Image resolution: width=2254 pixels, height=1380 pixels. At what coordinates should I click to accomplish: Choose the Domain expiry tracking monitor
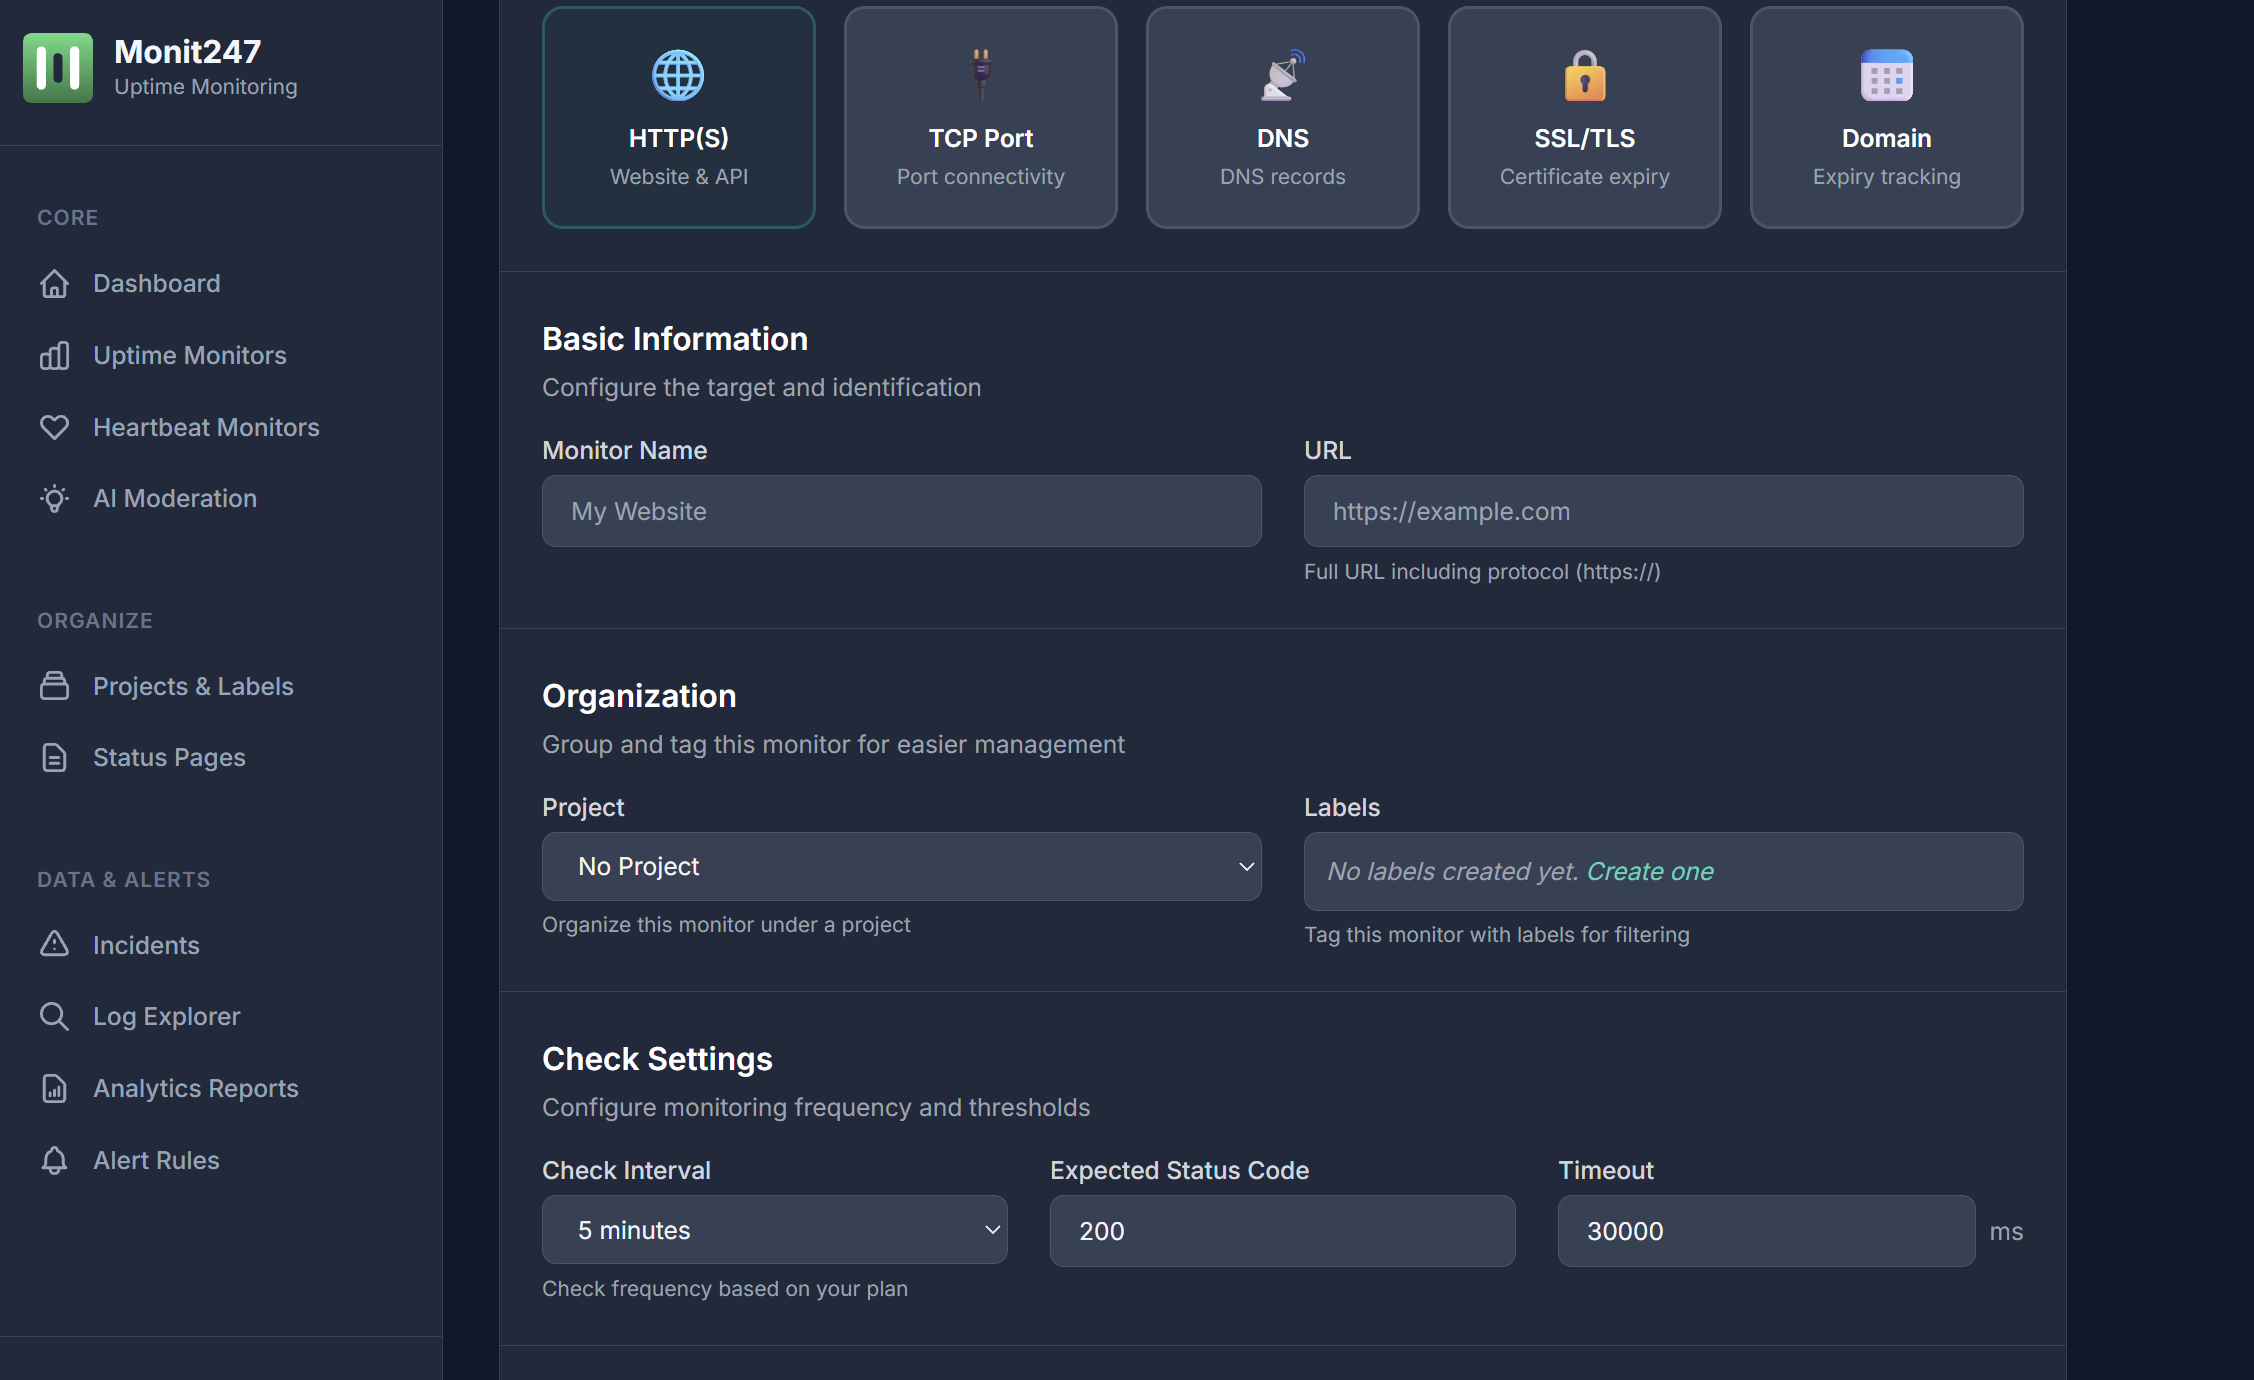tap(1886, 117)
